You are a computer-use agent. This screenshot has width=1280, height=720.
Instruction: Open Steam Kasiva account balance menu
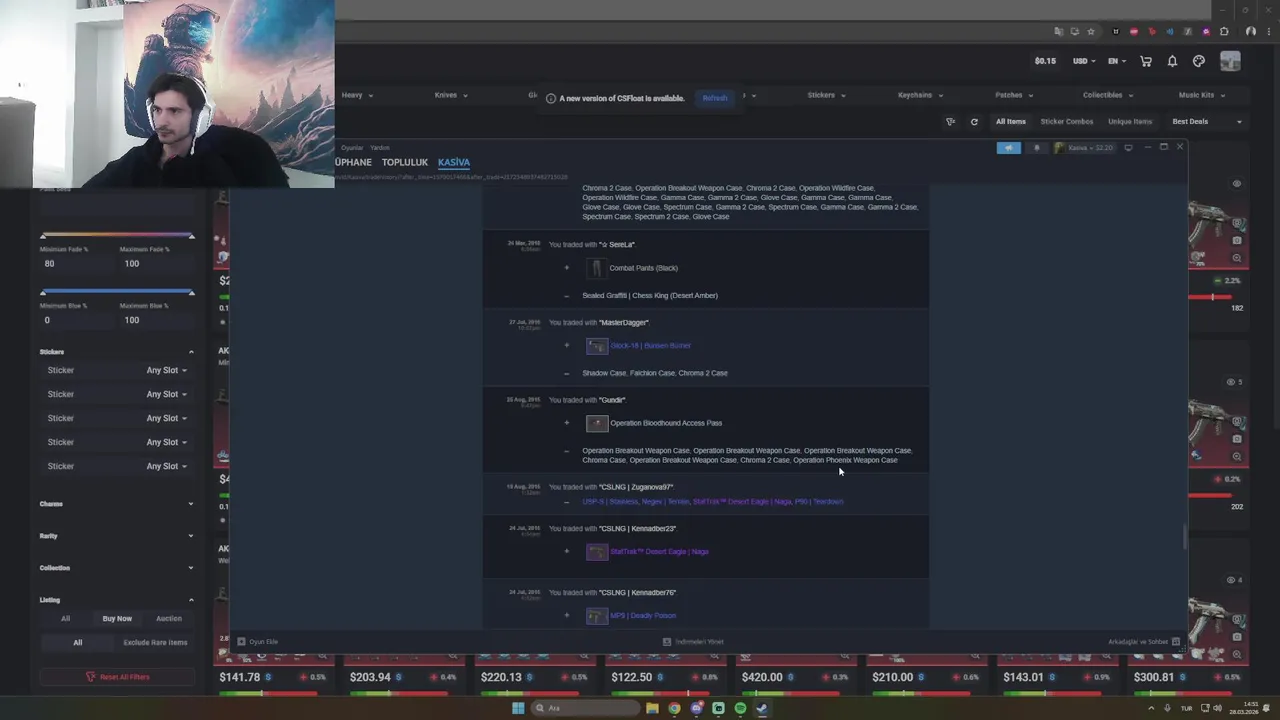click(1083, 148)
